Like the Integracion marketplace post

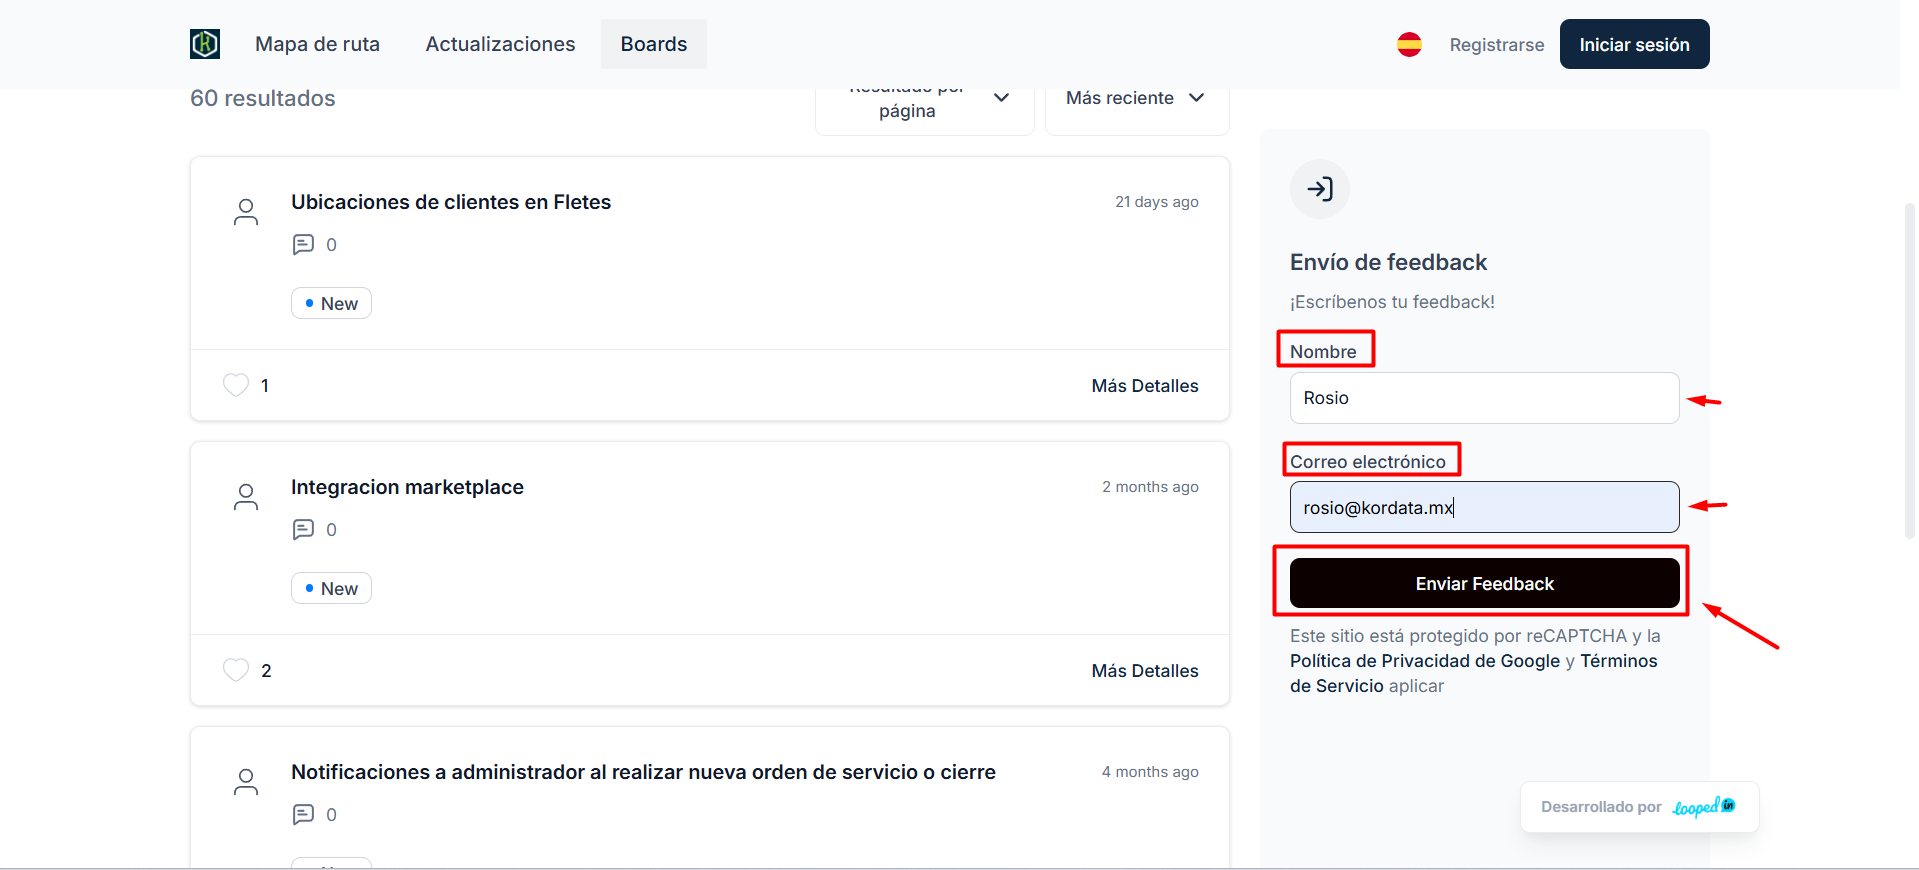(x=236, y=670)
